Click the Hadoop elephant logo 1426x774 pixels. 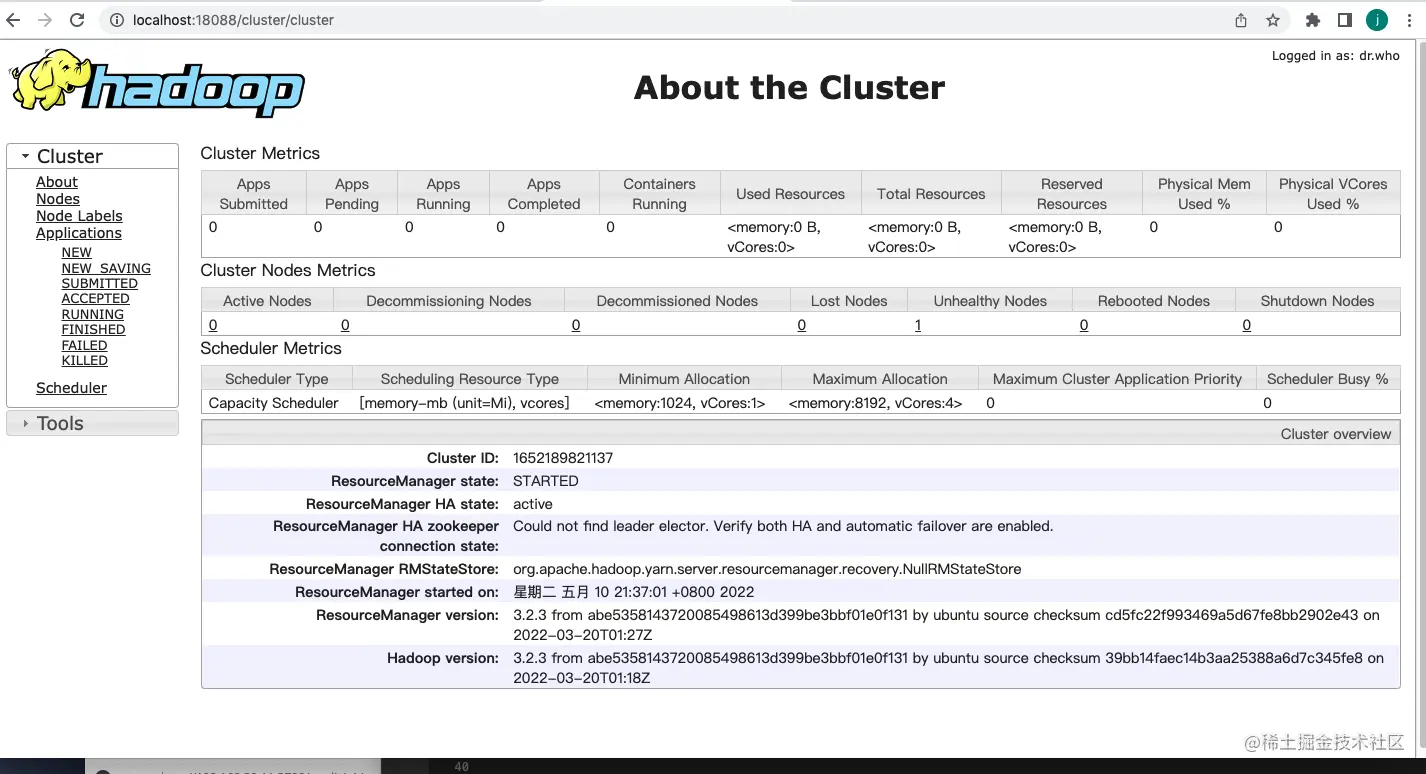pos(157,83)
